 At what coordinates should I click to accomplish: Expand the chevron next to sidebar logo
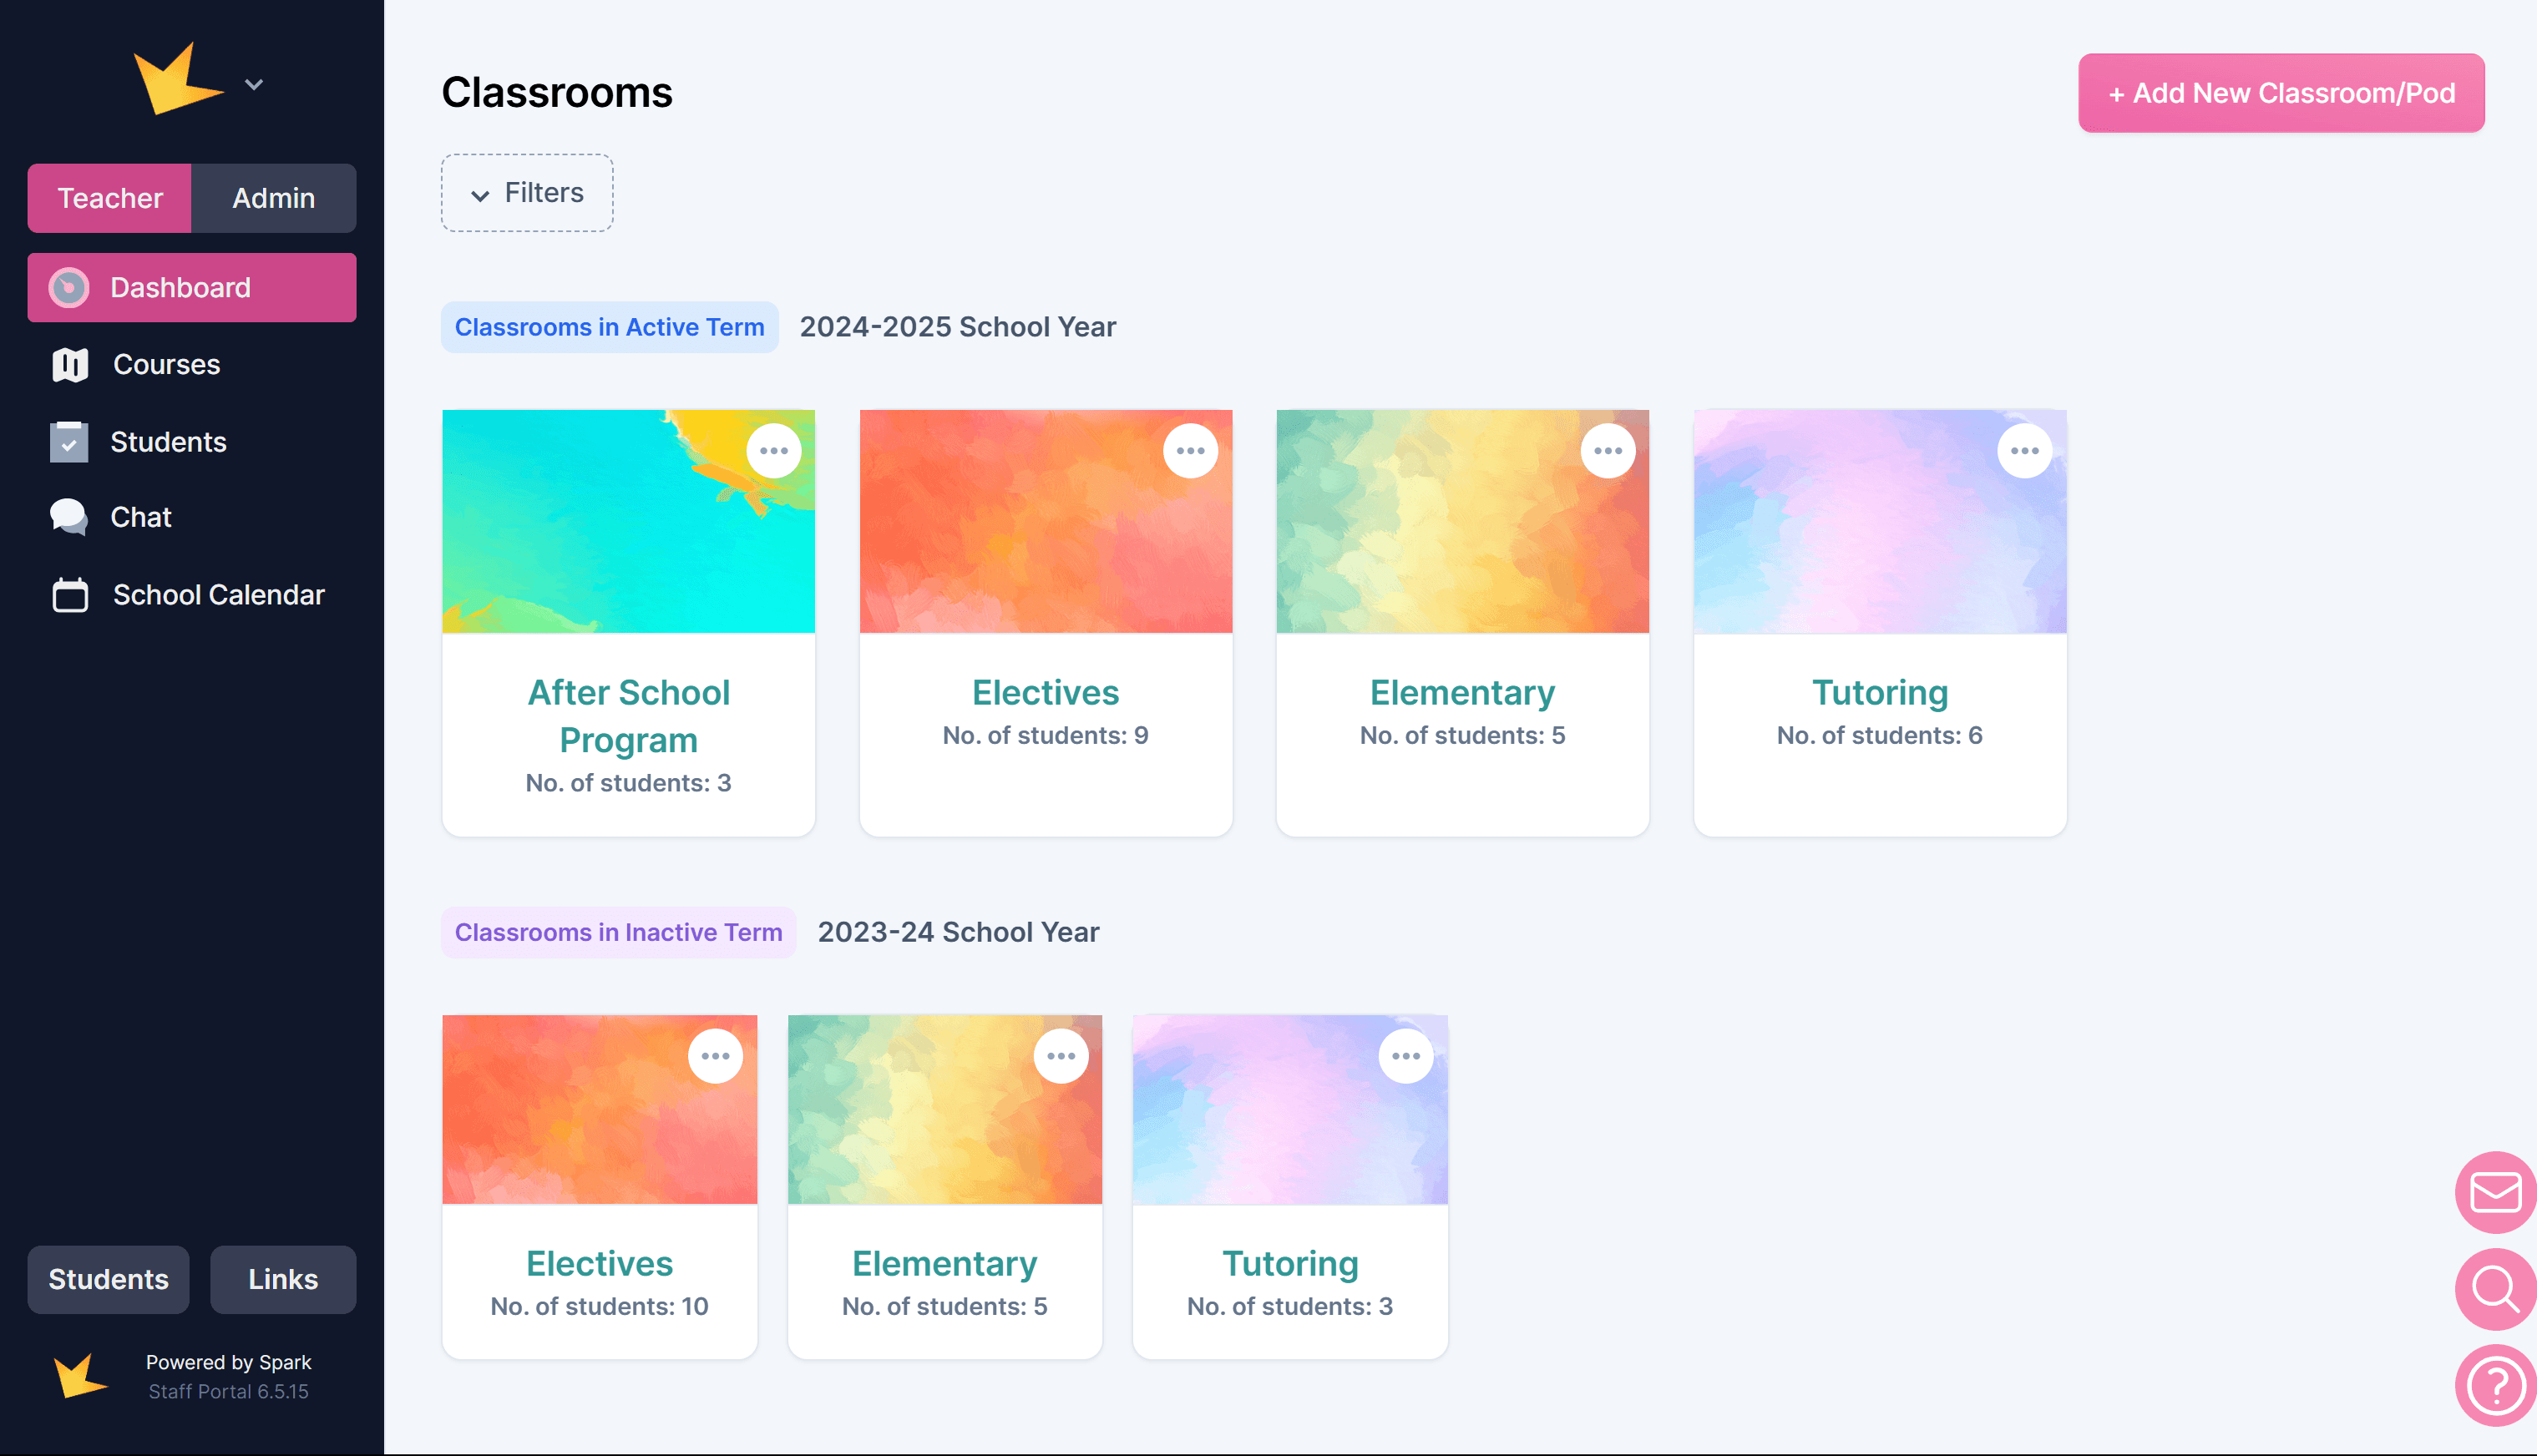254,85
